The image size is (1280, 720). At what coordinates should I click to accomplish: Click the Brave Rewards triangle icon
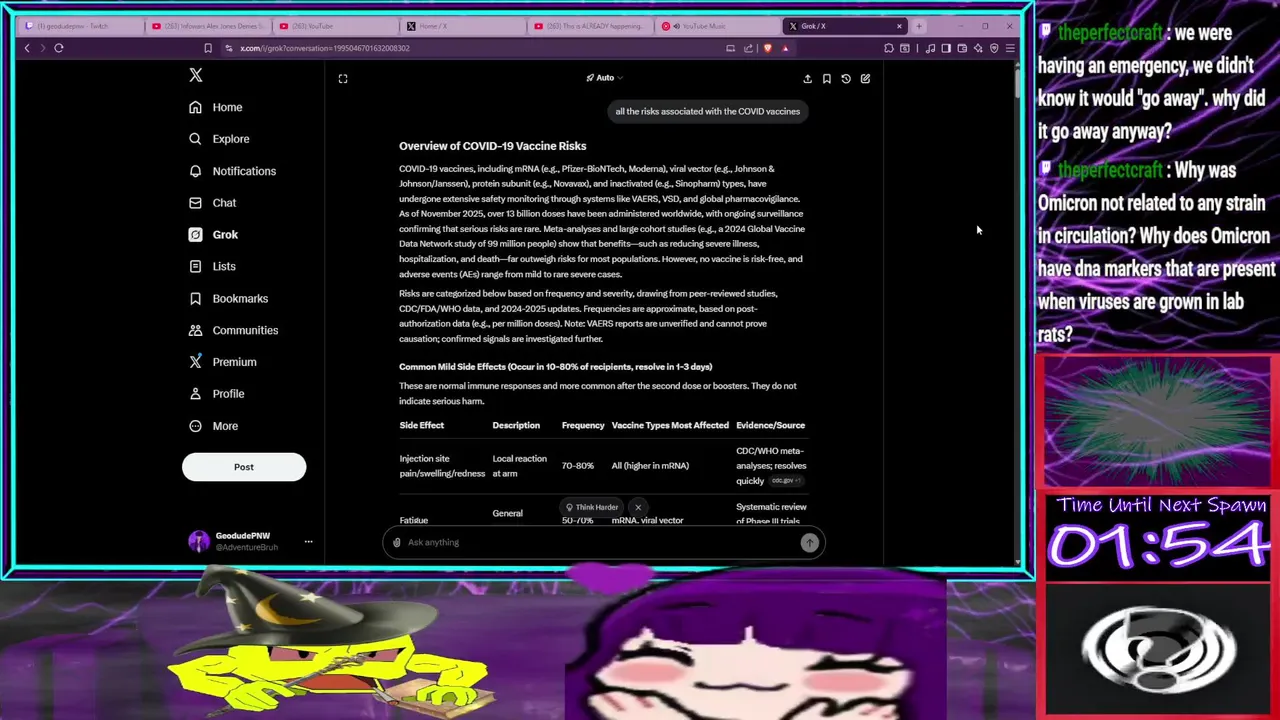(x=785, y=48)
